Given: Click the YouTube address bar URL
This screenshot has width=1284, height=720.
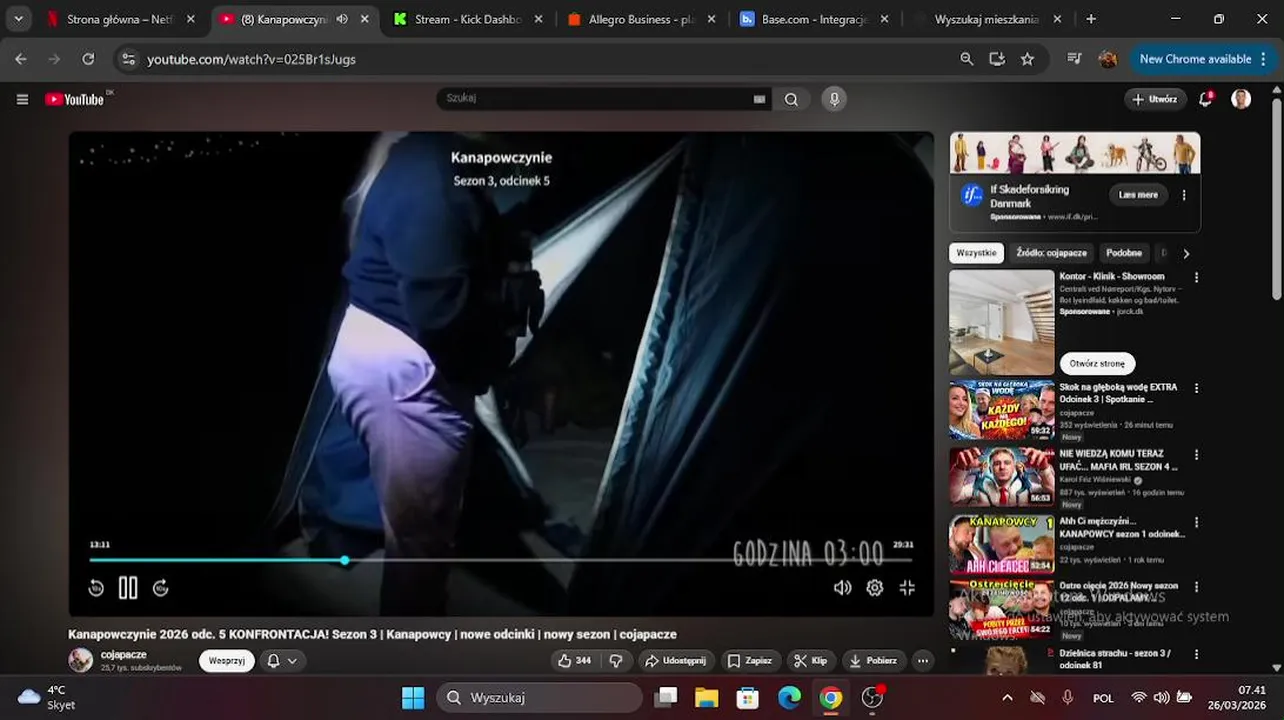Looking at the screenshot, I should 252,59.
